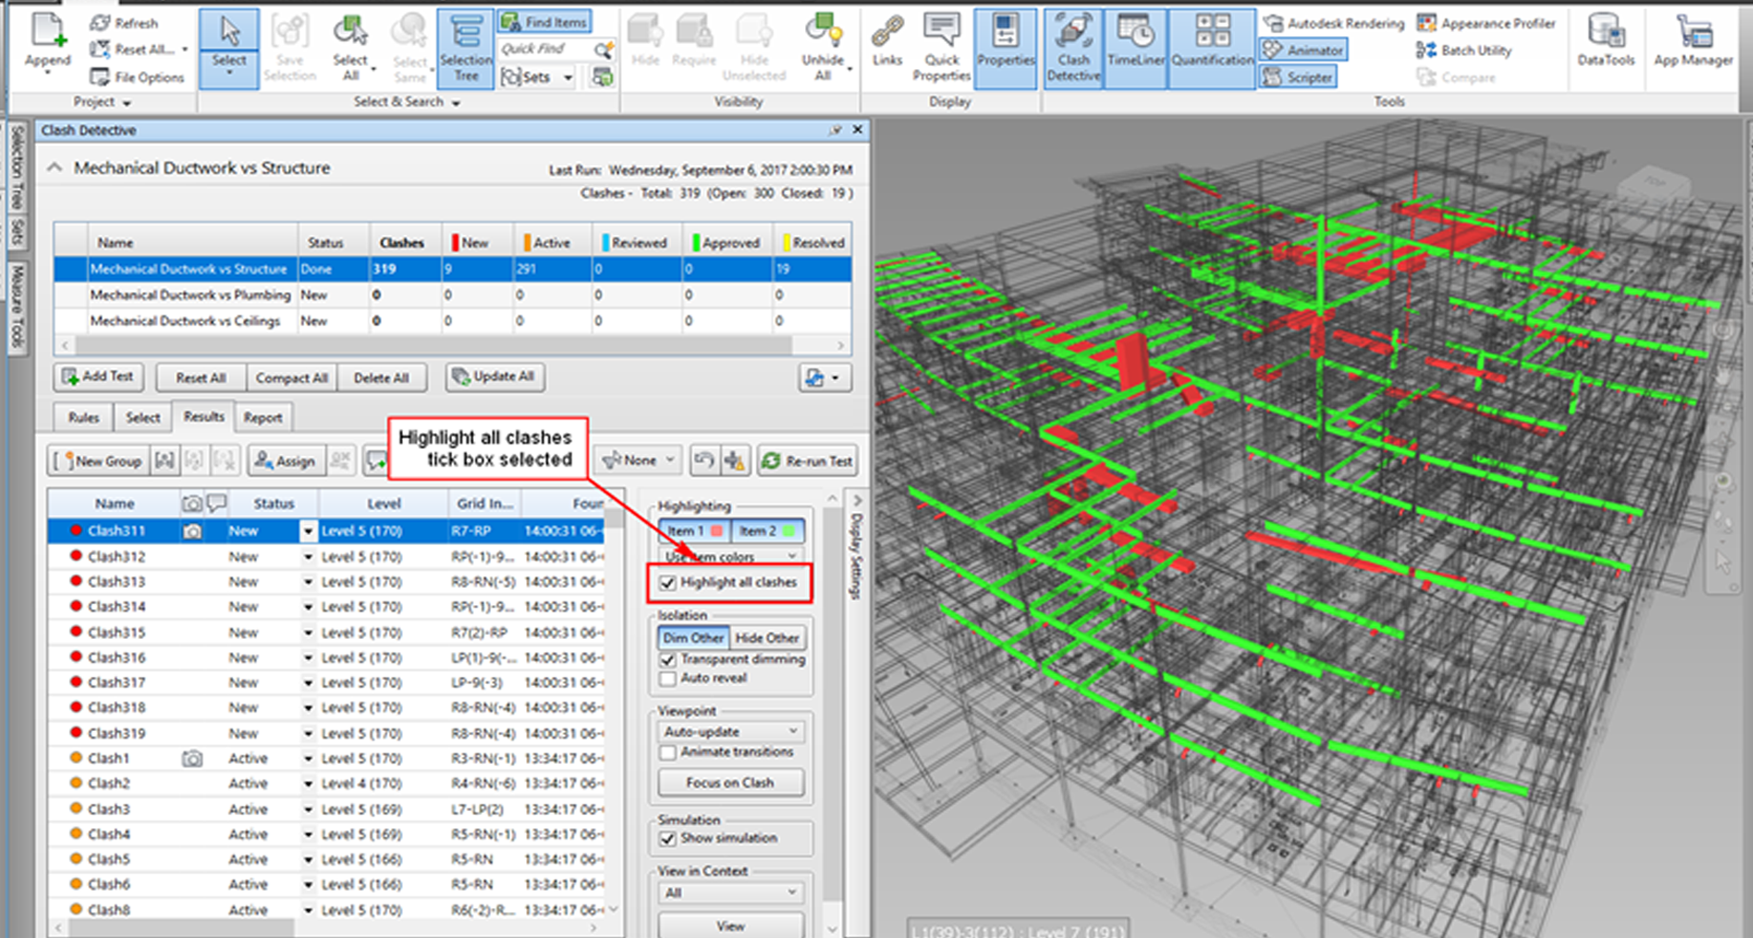Uncheck Highlight all clashes
Image resolution: width=1753 pixels, height=938 pixels.
(x=668, y=583)
